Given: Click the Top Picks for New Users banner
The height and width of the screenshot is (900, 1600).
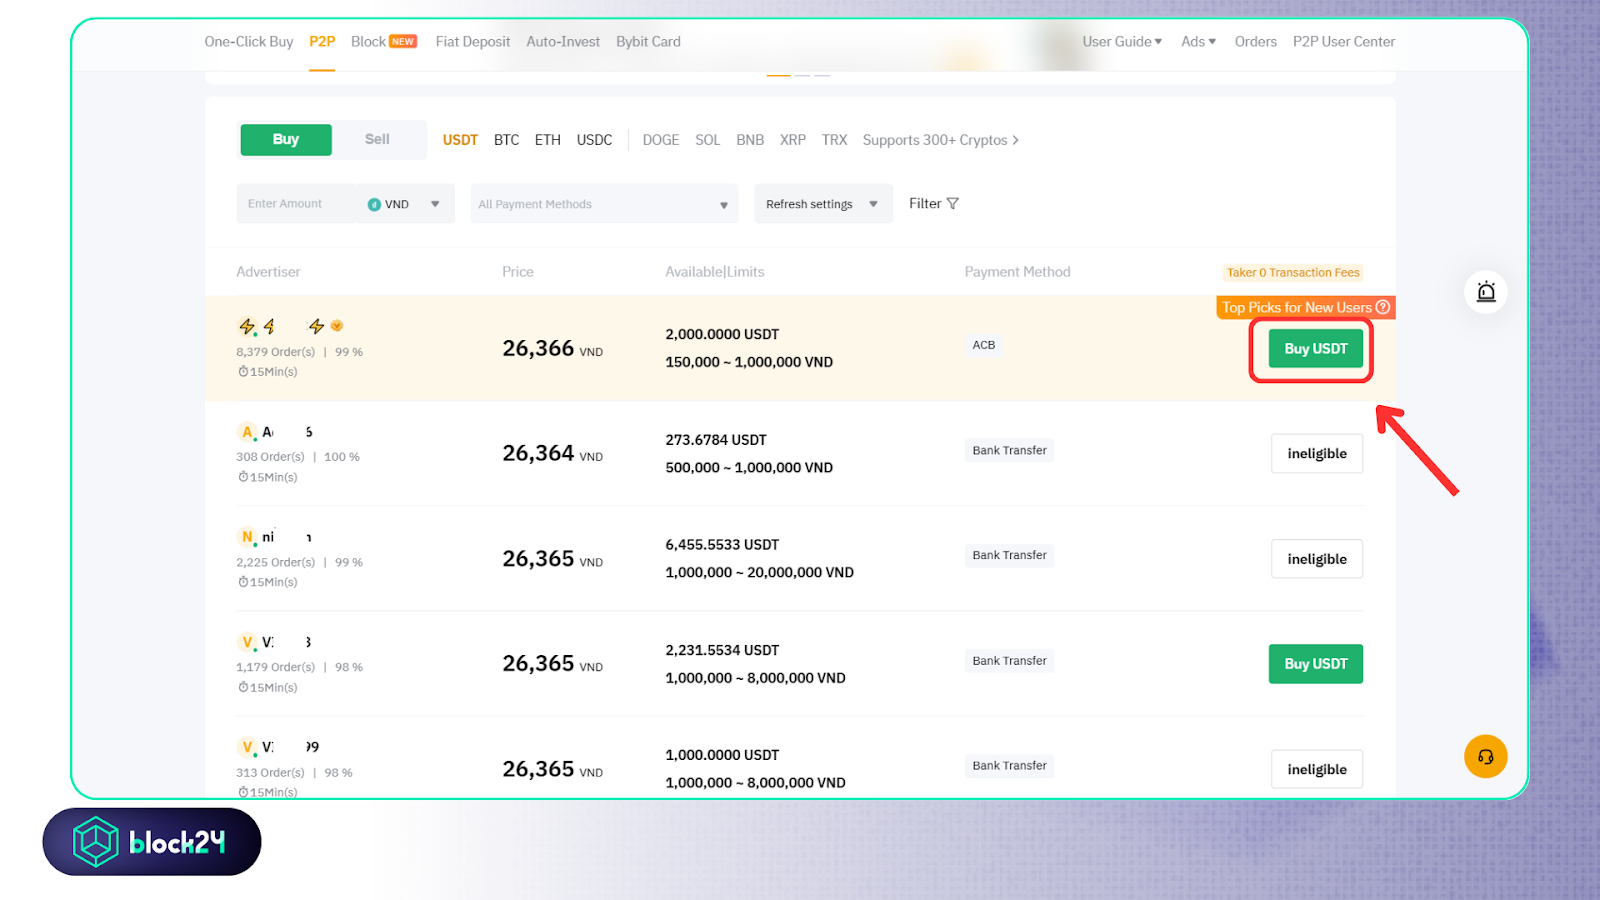Looking at the screenshot, I should click(x=1305, y=307).
